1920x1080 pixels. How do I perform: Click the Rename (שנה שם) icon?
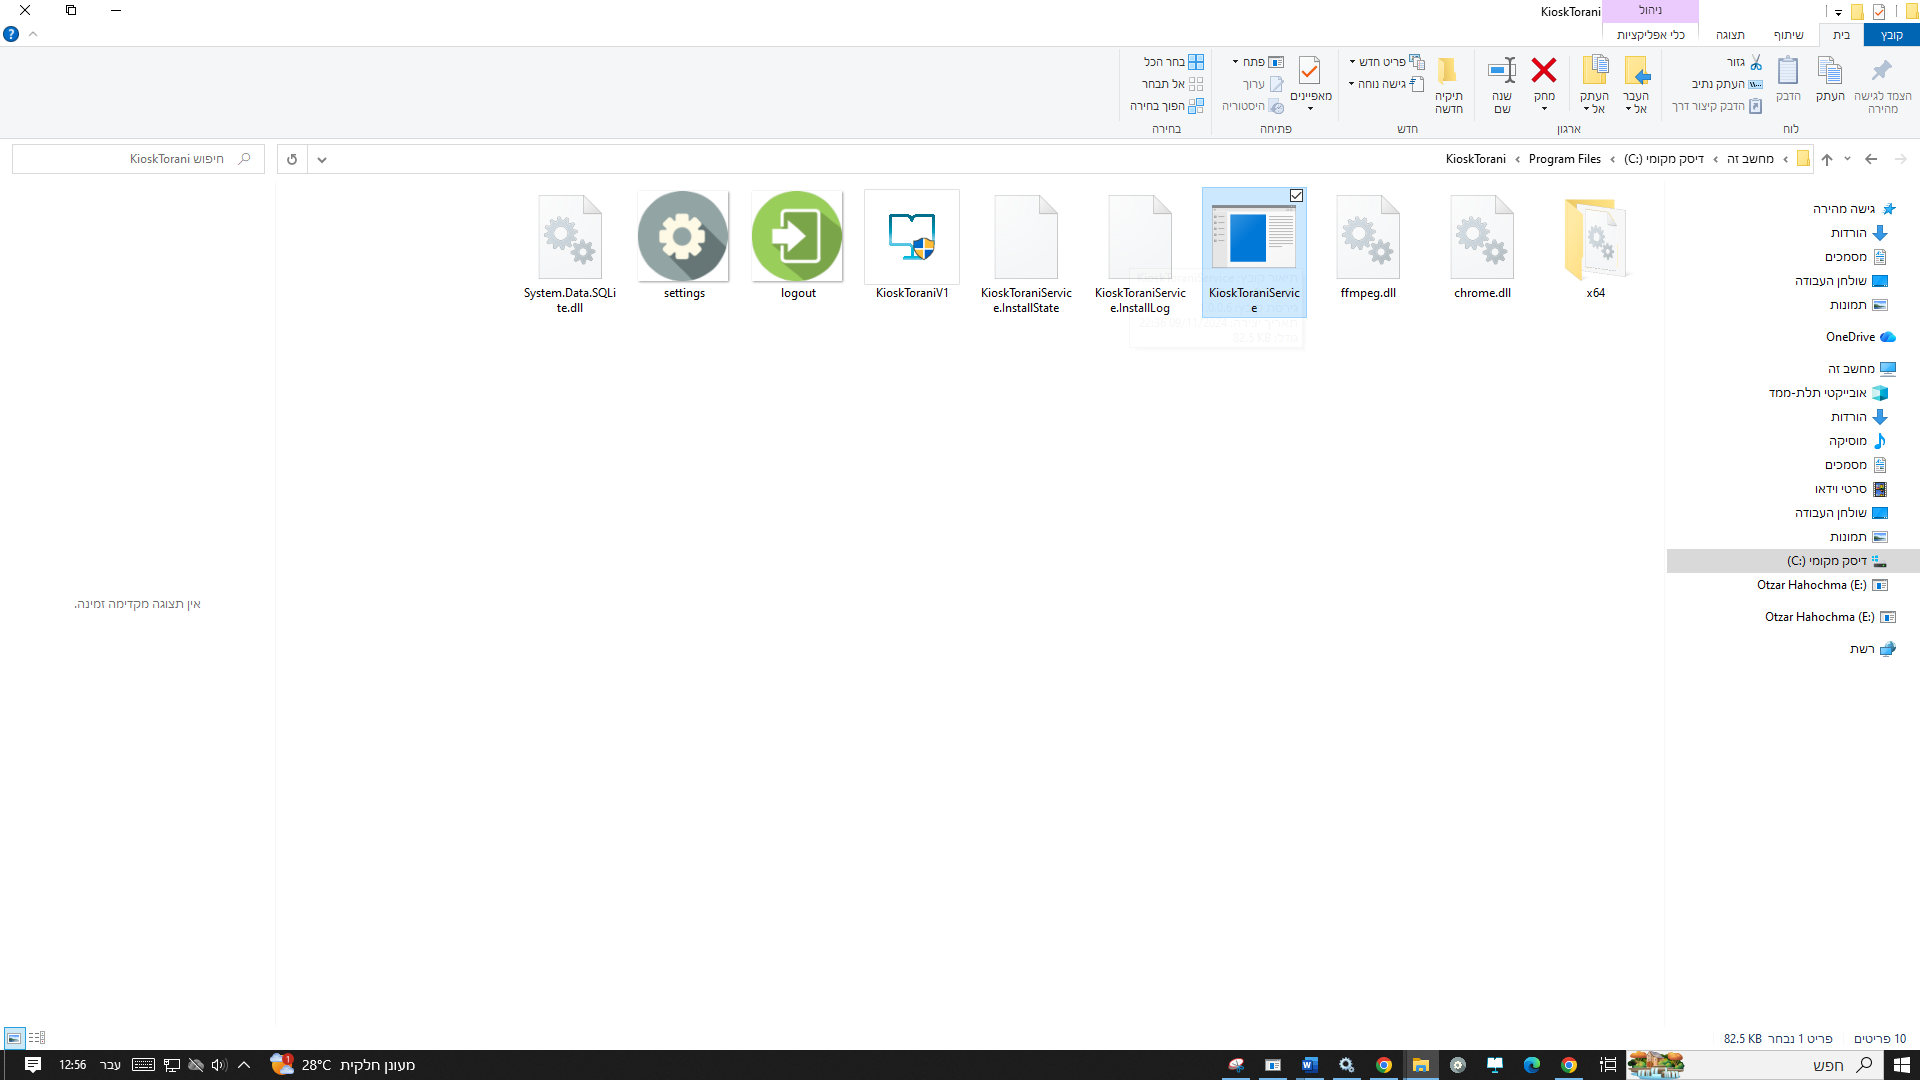point(1502,71)
